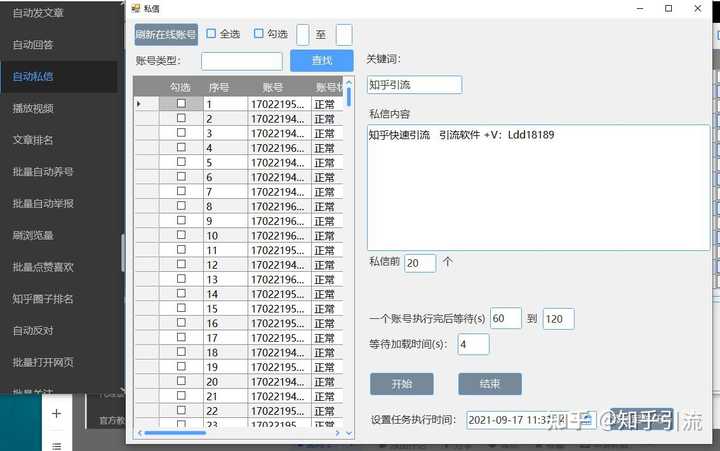Open 批量点赞喜欢 sidebar item

tap(43, 267)
